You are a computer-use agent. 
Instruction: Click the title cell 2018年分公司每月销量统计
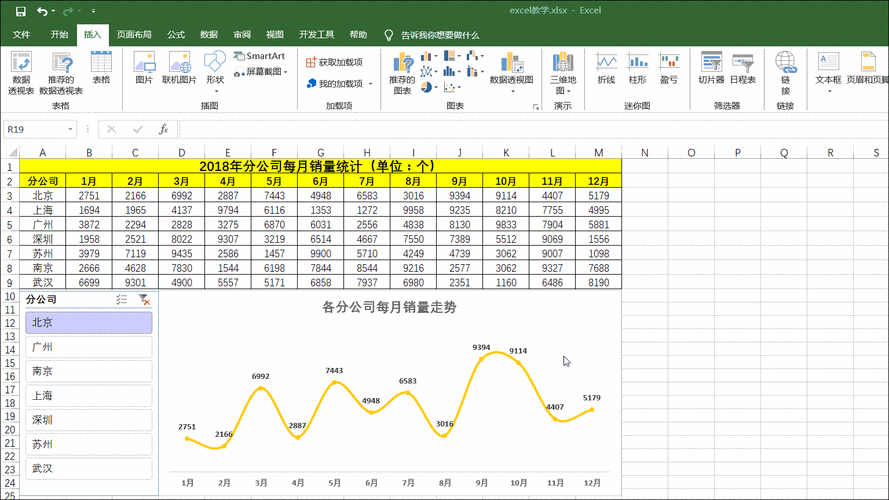320,166
